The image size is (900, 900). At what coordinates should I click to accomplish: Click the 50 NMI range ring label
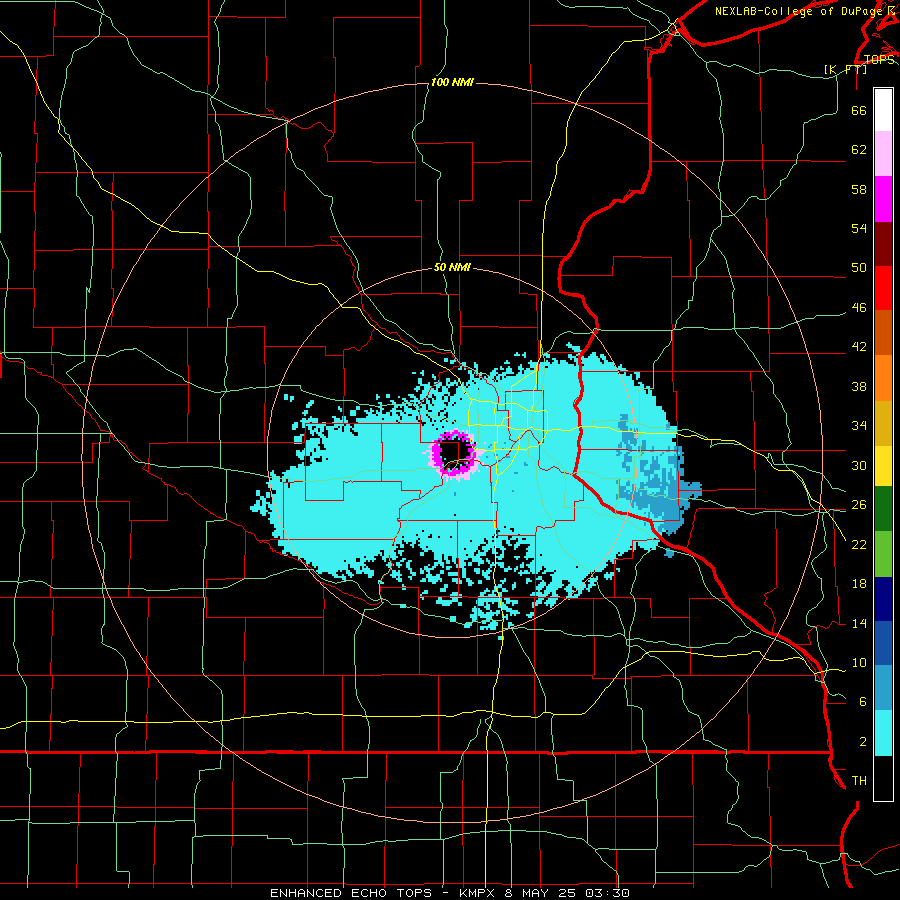[452, 267]
